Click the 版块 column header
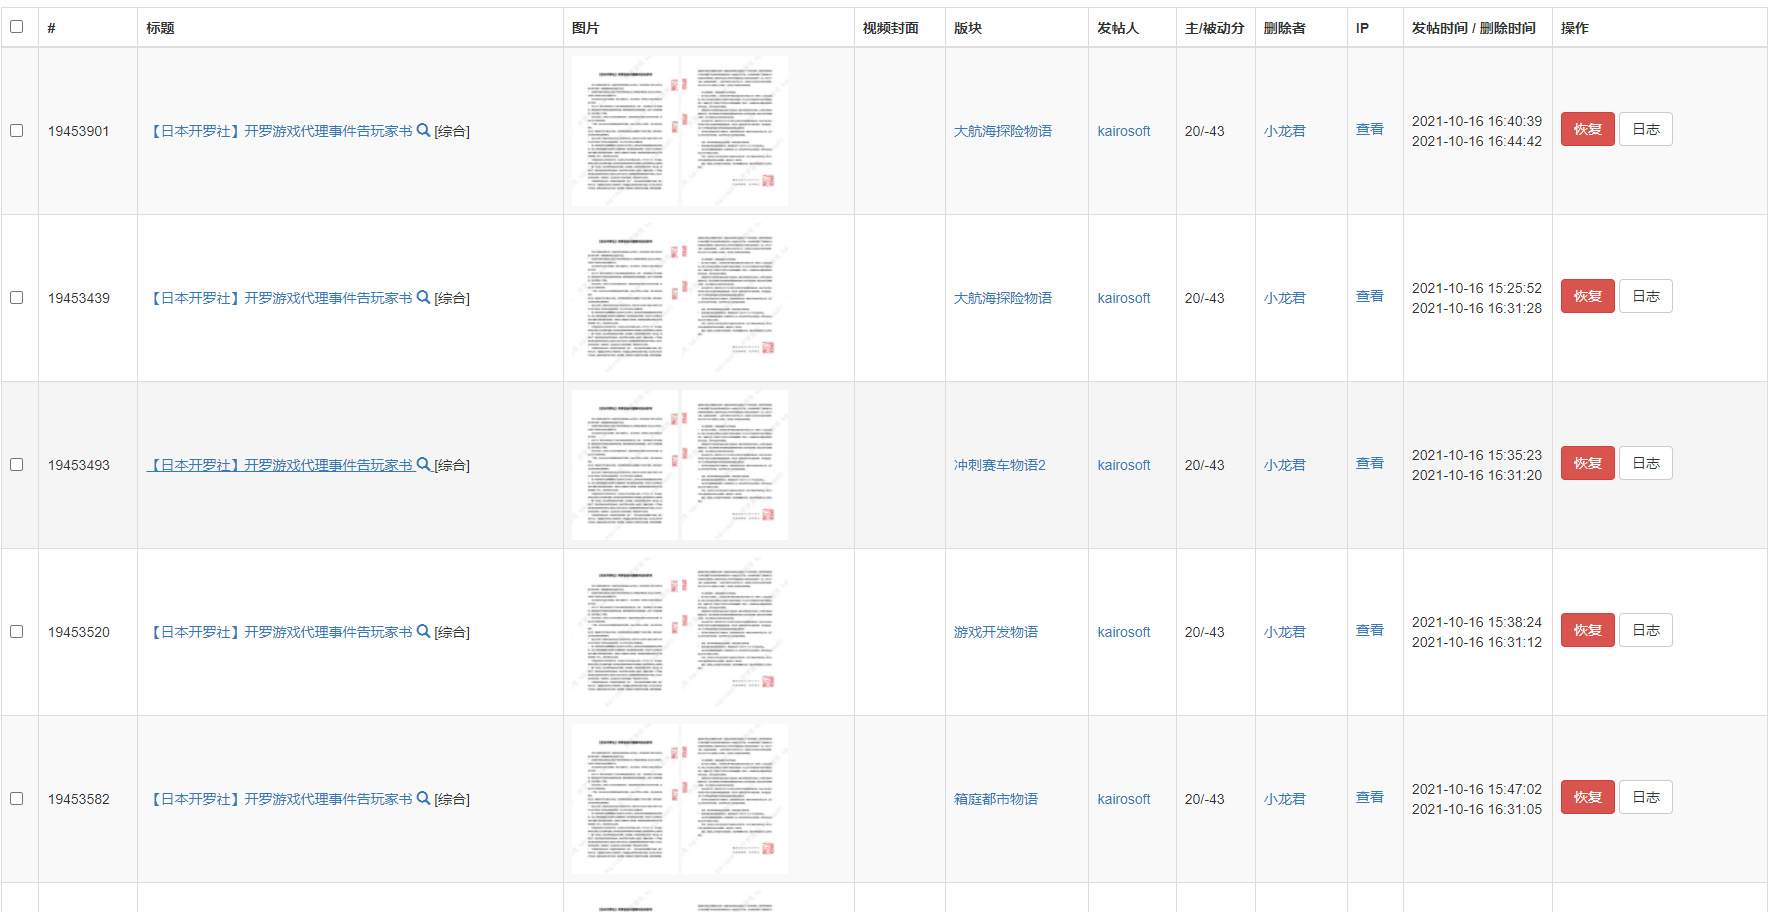The image size is (1769, 912). click(x=968, y=28)
